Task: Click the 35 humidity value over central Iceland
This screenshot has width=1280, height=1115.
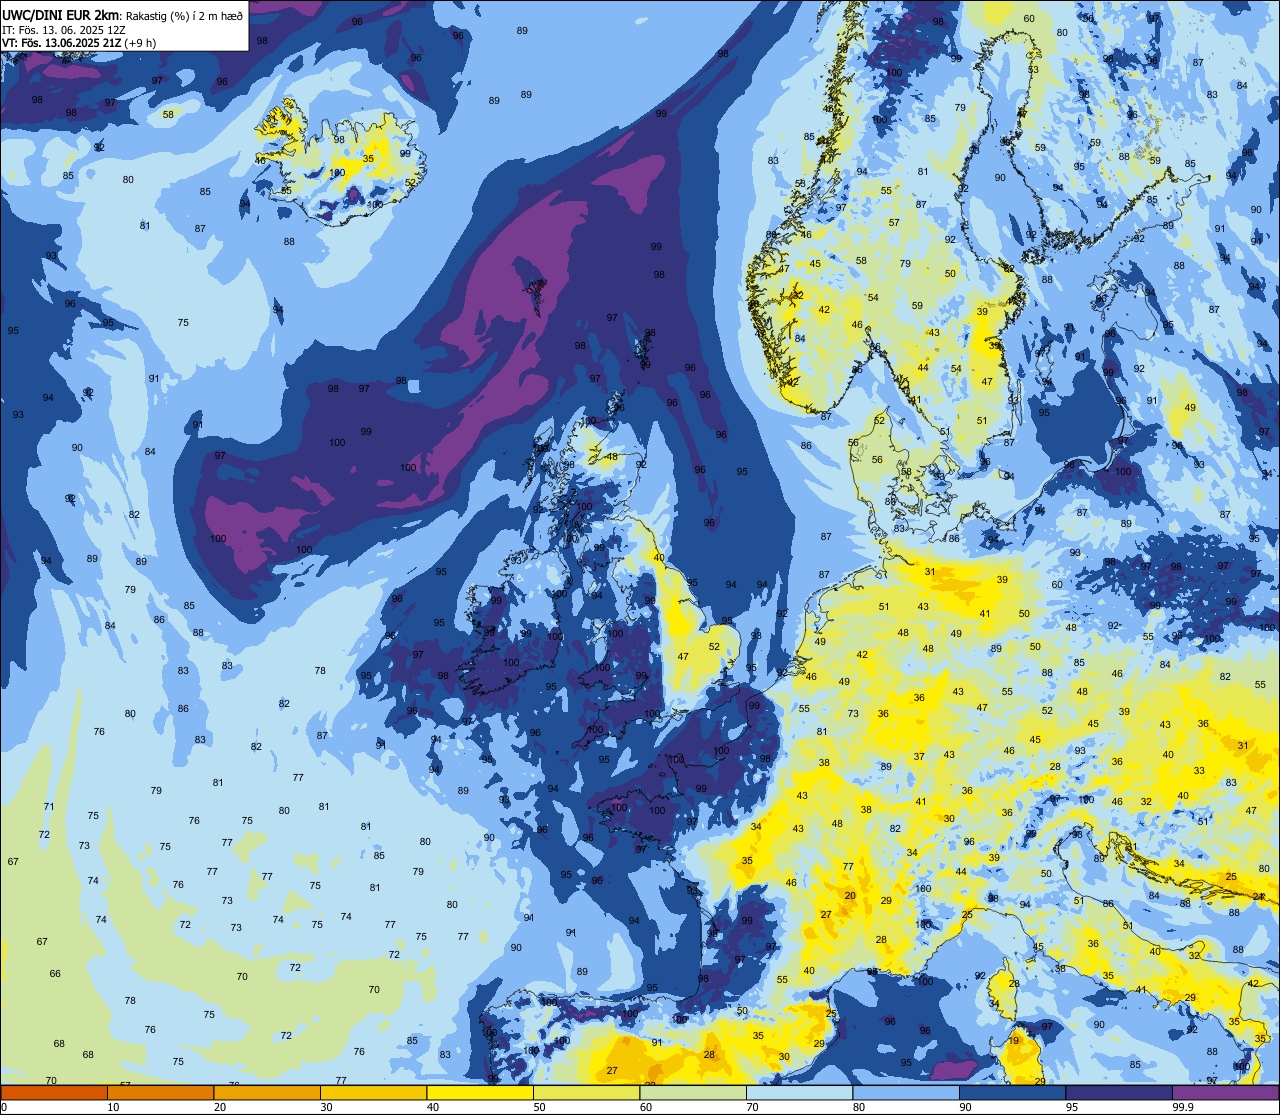Action: 368,159
